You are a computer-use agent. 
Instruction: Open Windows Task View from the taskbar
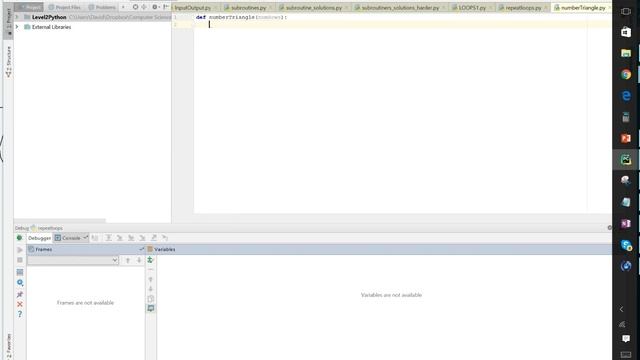point(626,11)
